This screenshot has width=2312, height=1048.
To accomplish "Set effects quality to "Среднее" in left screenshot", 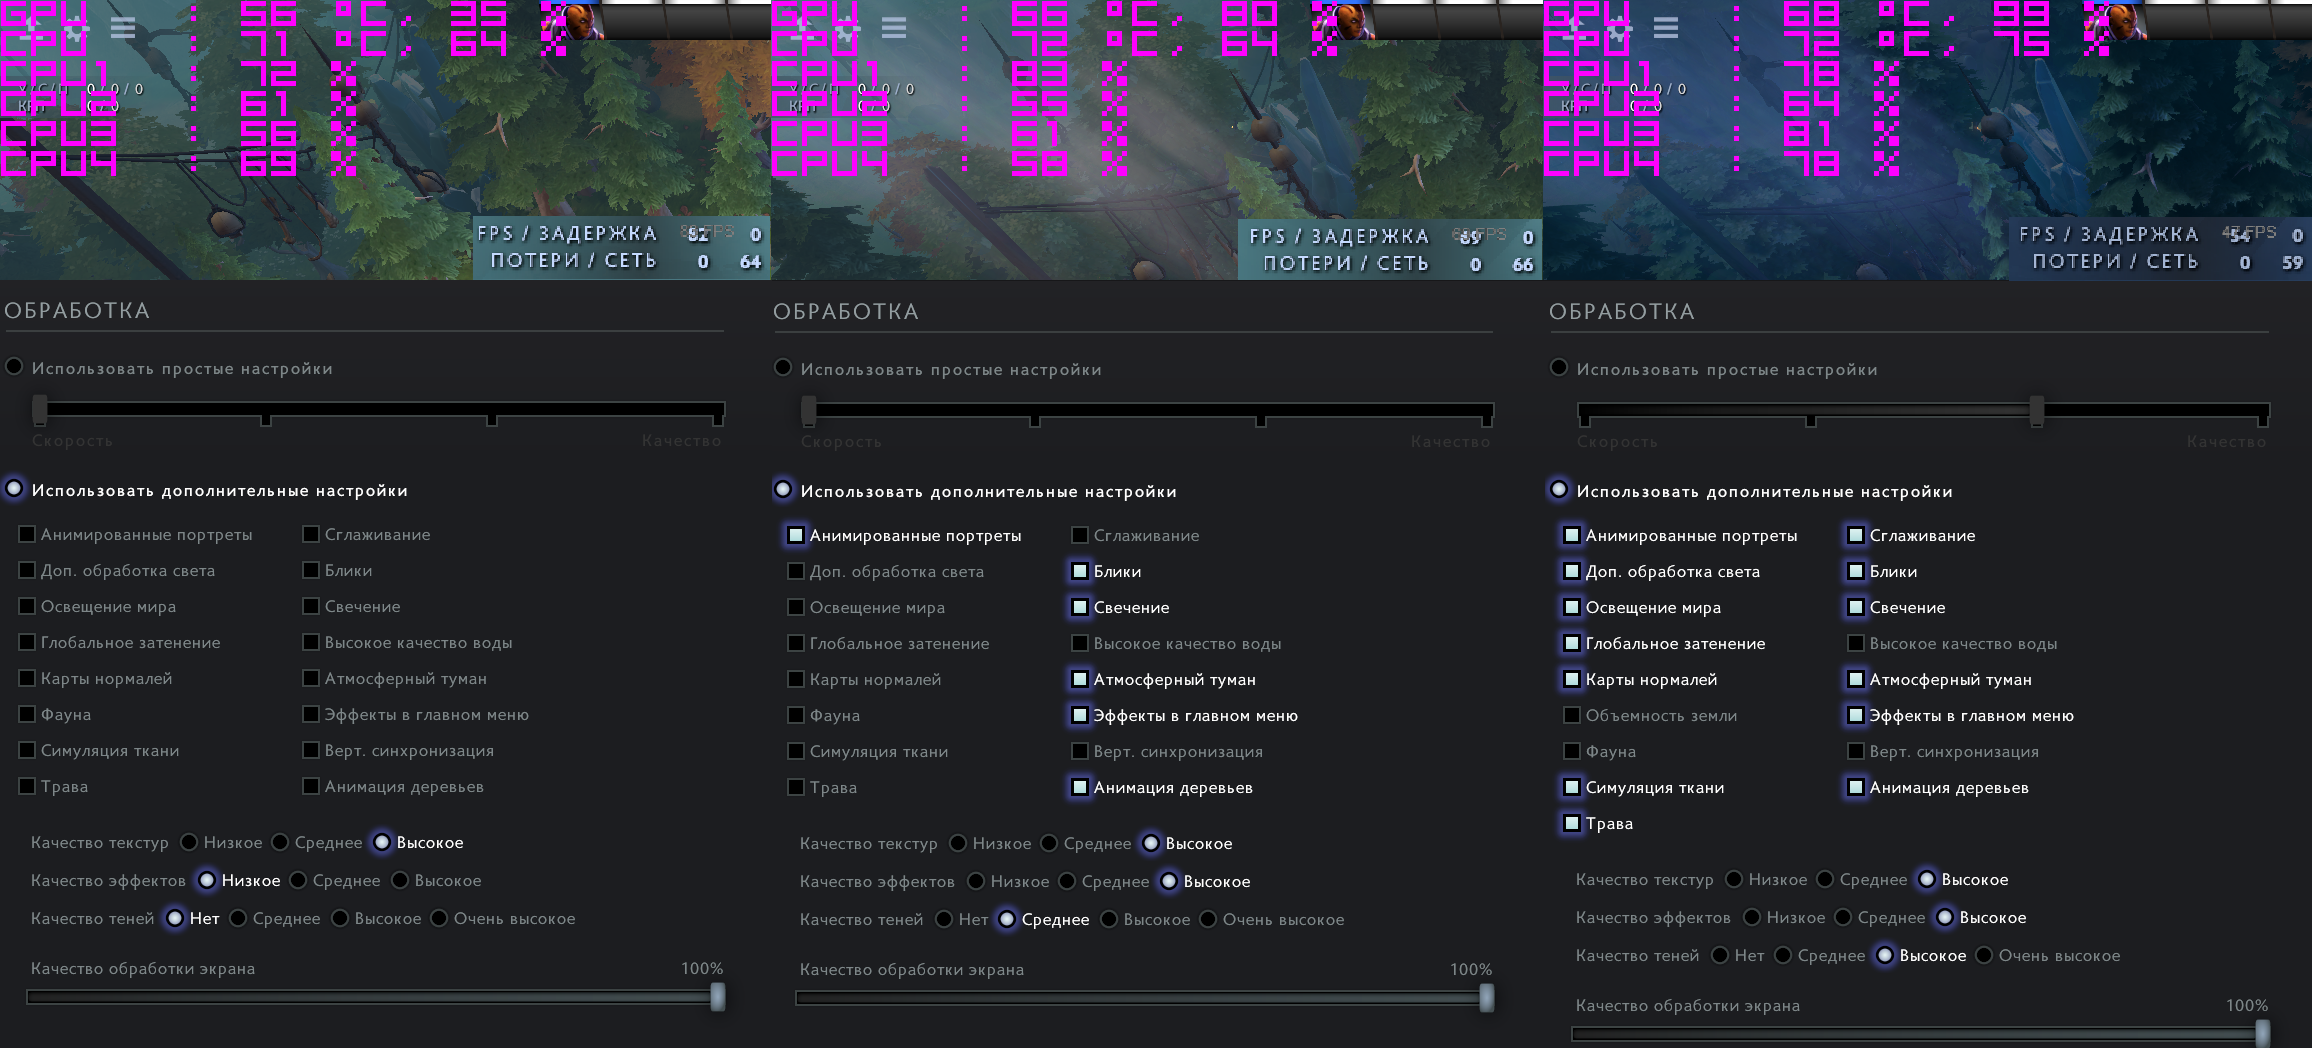I will click(x=298, y=881).
